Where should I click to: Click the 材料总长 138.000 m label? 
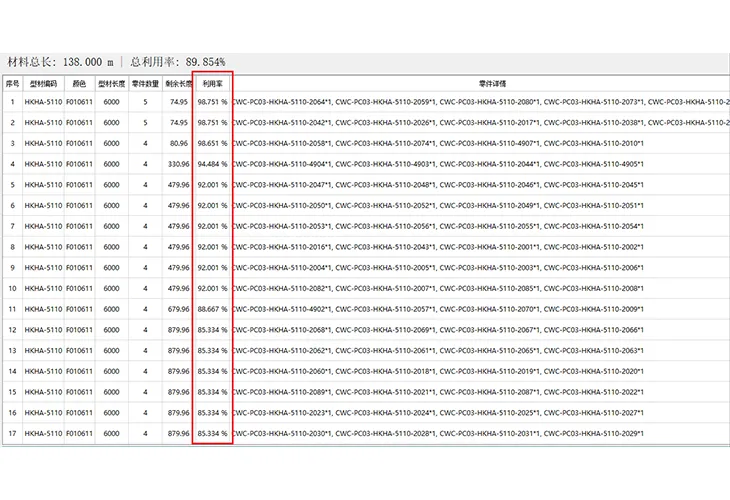point(60,61)
